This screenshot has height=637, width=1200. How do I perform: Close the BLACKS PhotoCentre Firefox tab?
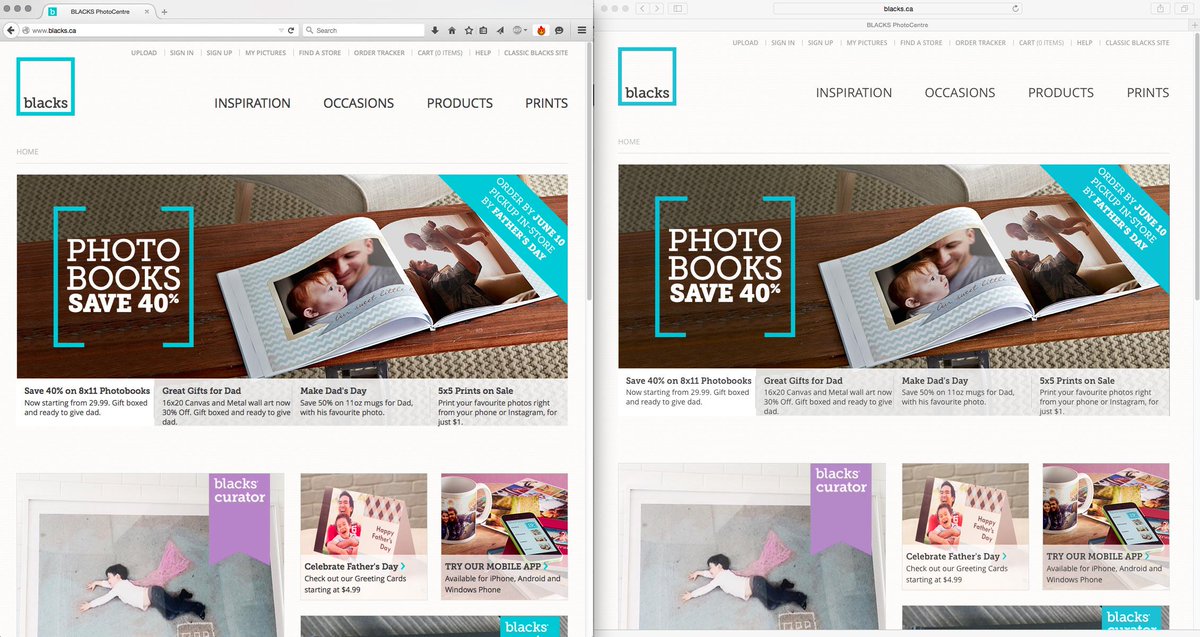pyautogui.click(x=146, y=11)
